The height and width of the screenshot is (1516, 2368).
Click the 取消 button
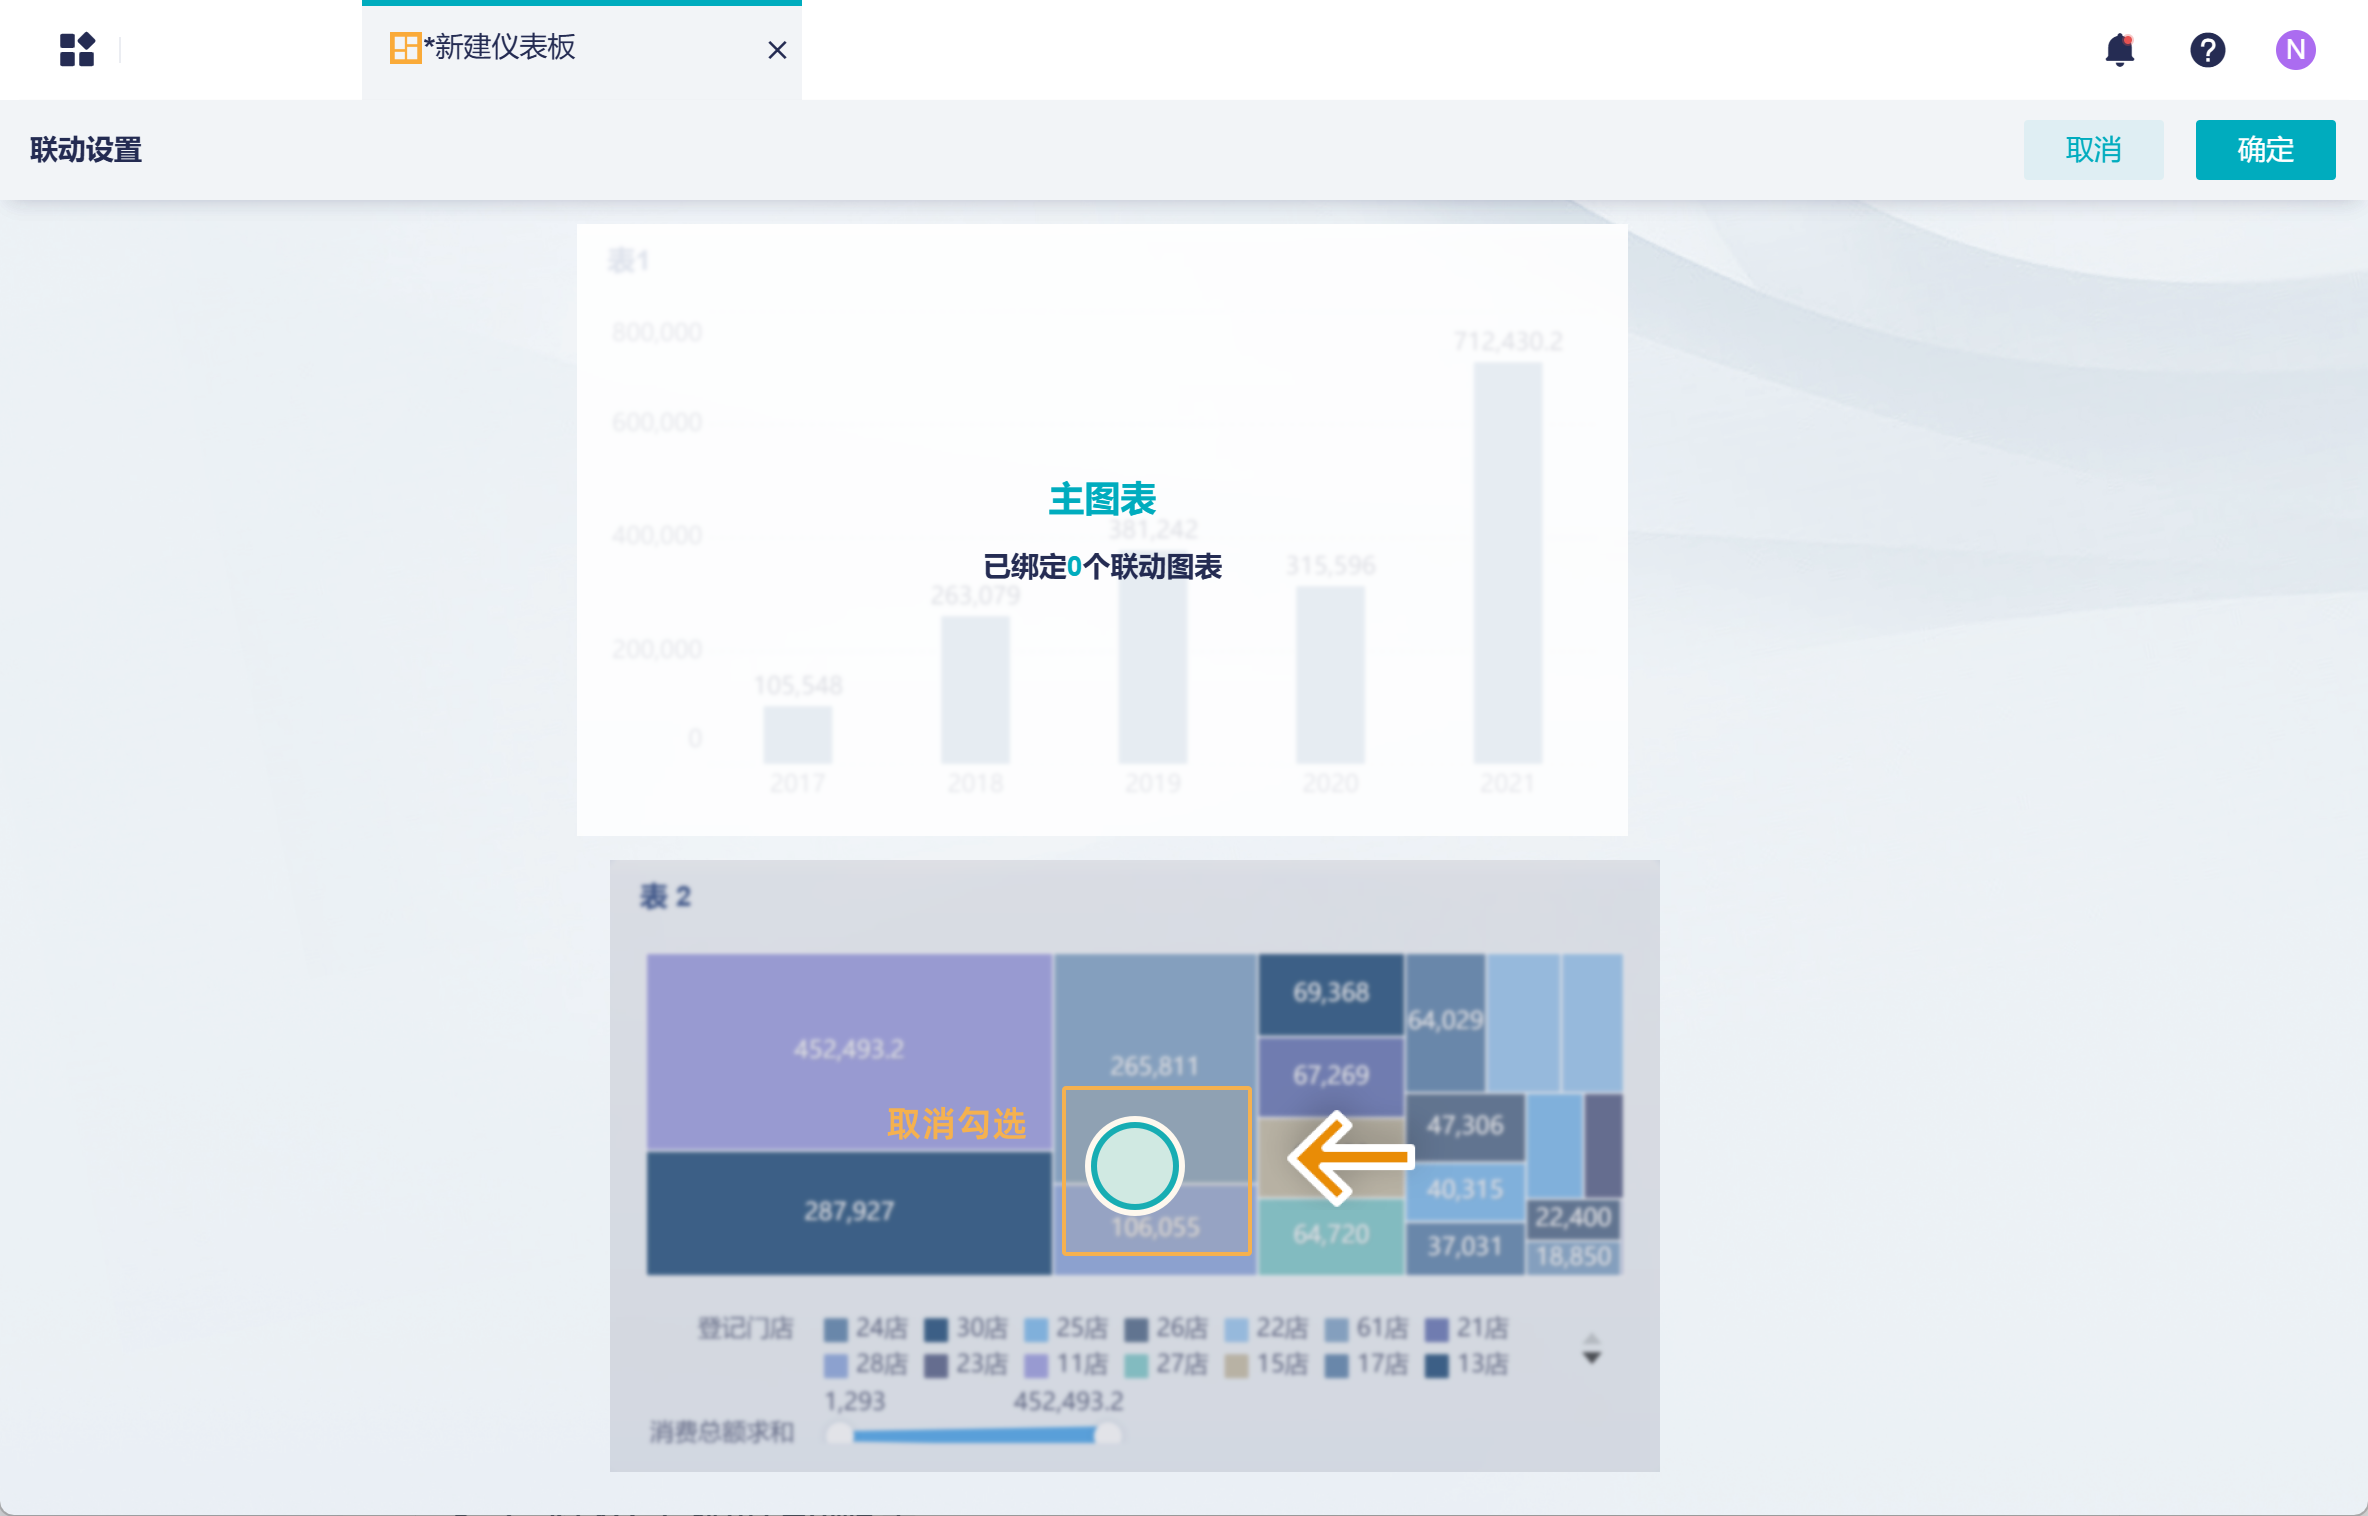coord(2093,150)
